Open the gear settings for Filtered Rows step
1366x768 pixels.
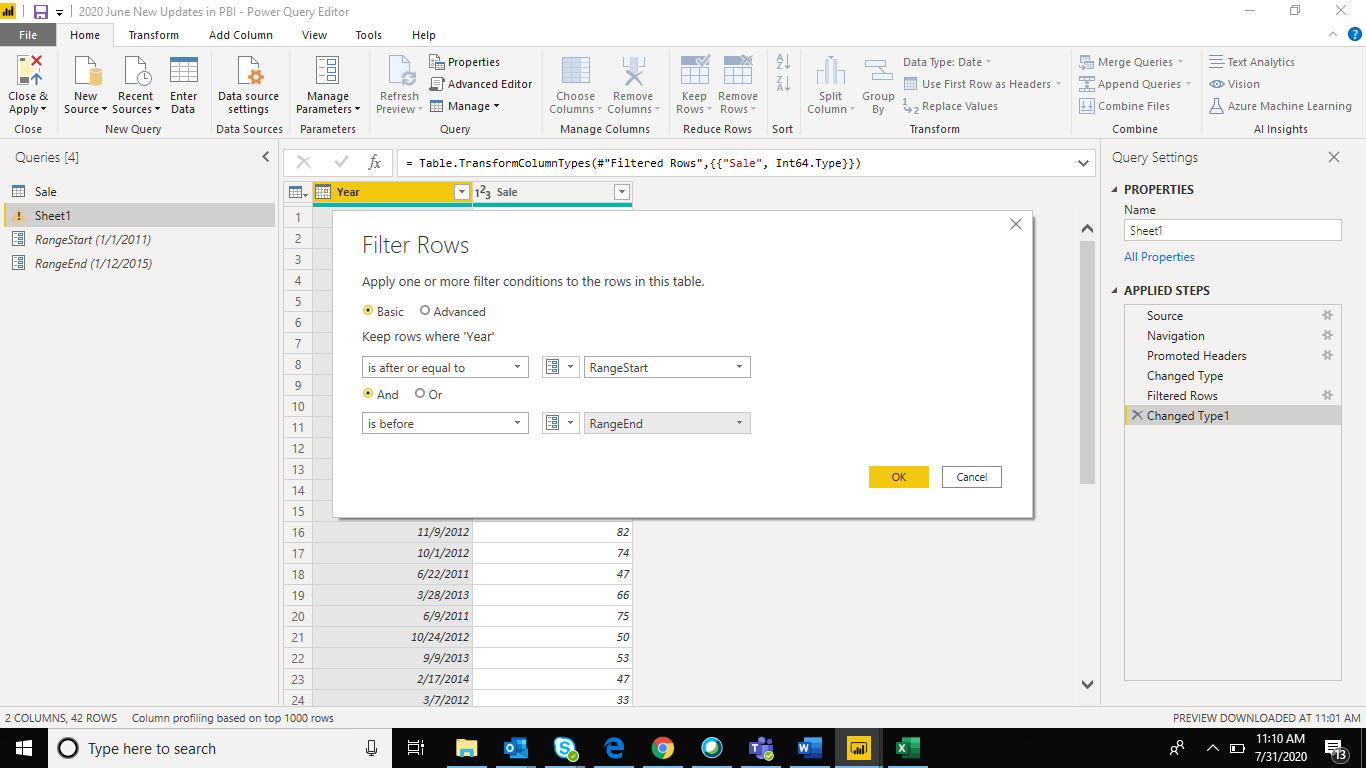1328,395
